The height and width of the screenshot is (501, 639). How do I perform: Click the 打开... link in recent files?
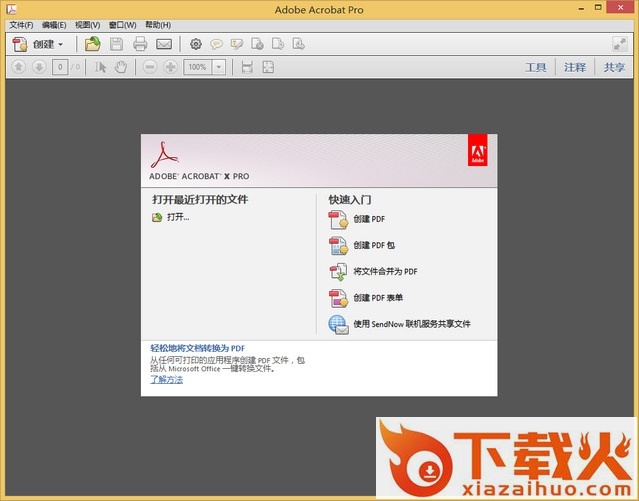point(178,217)
